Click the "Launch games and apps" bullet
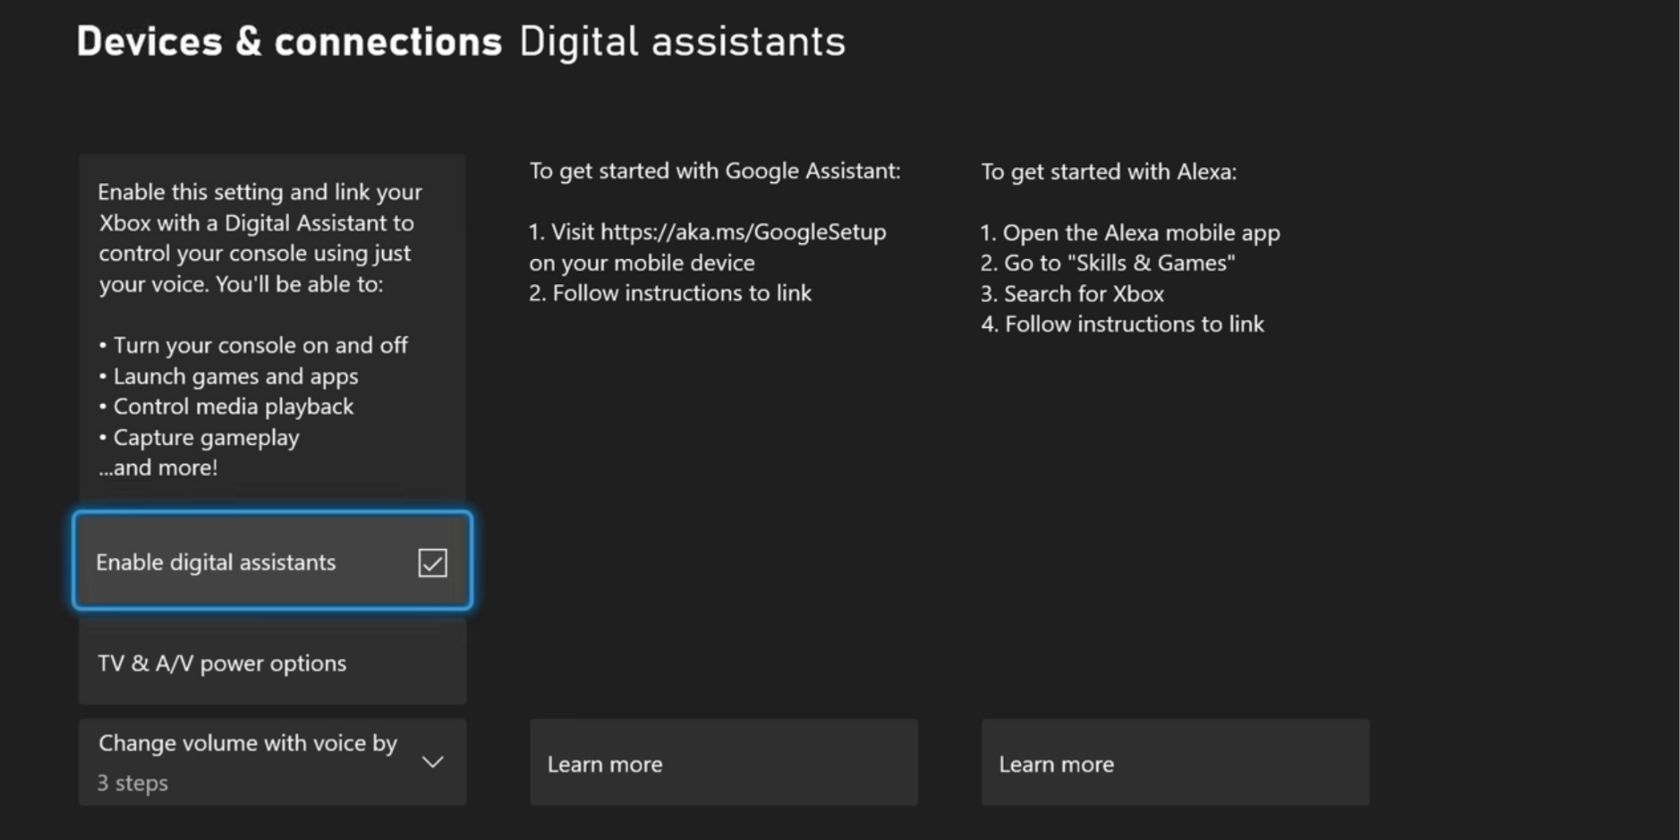The image size is (1680, 840). 235,377
